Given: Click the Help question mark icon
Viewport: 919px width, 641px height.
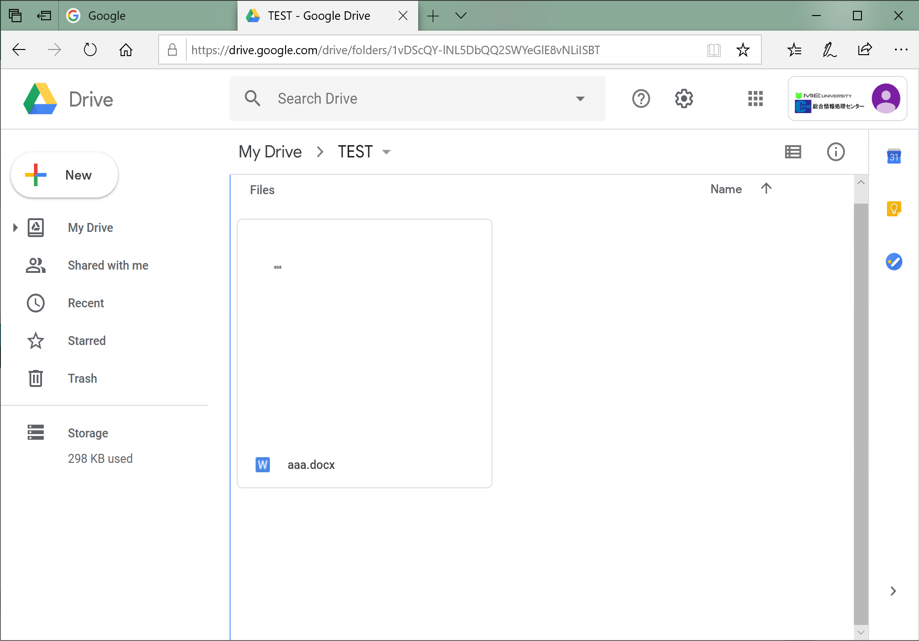Looking at the screenshot, I should click(641, 99).
